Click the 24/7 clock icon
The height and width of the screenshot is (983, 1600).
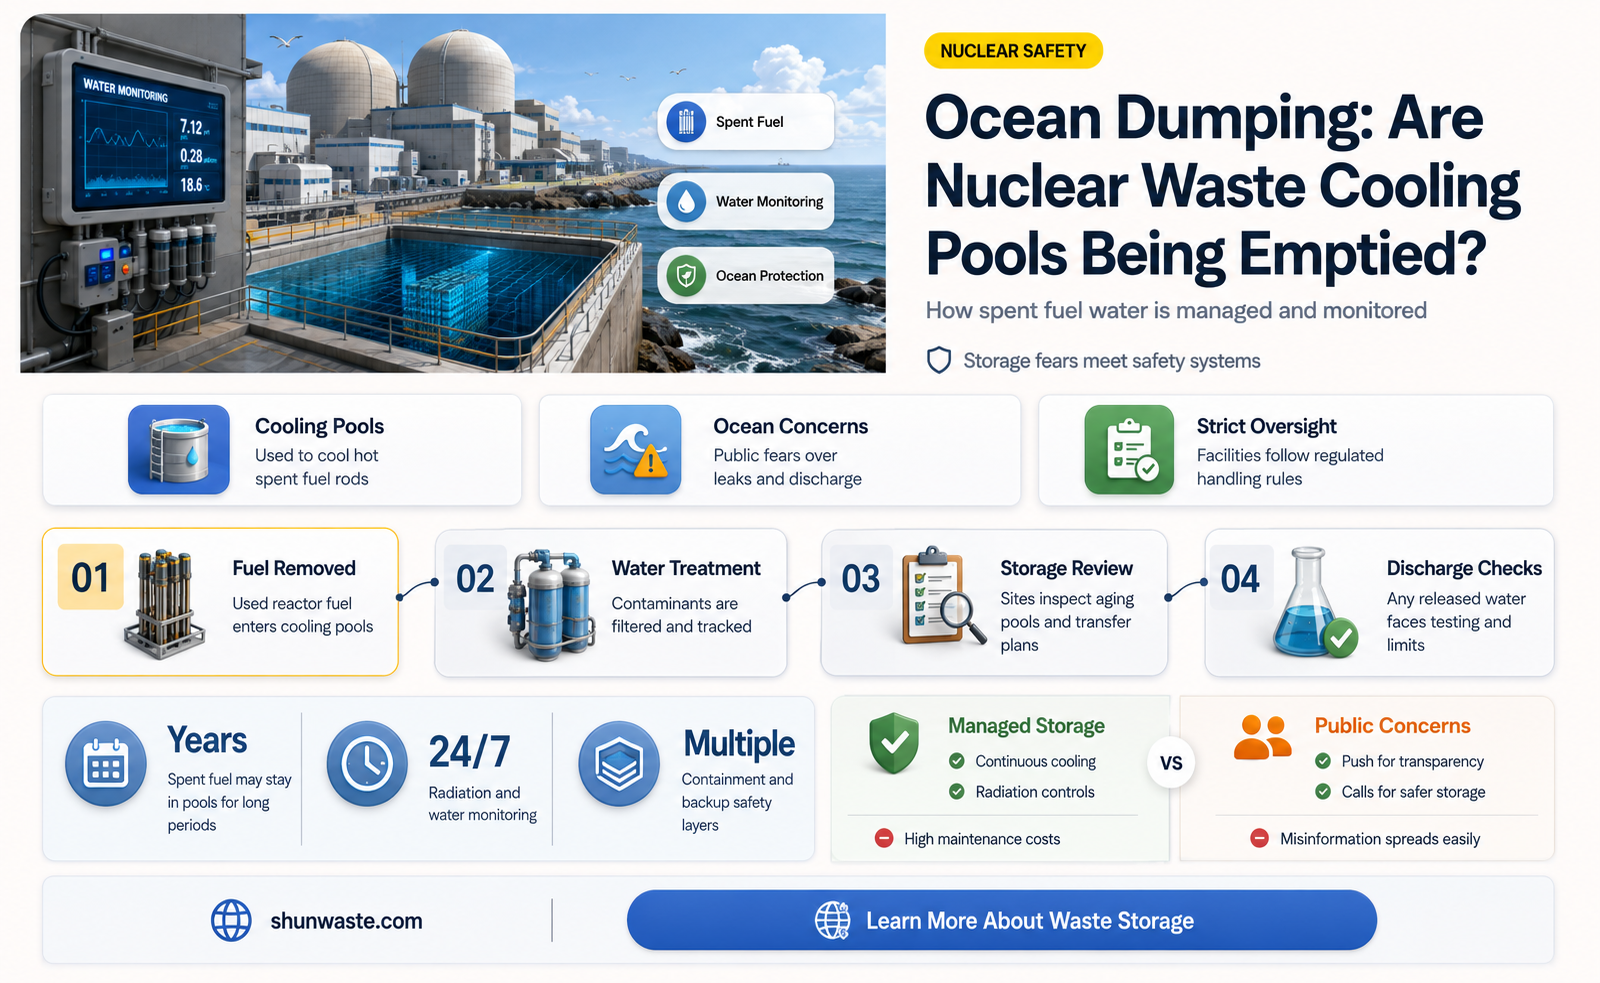(367, 764)
